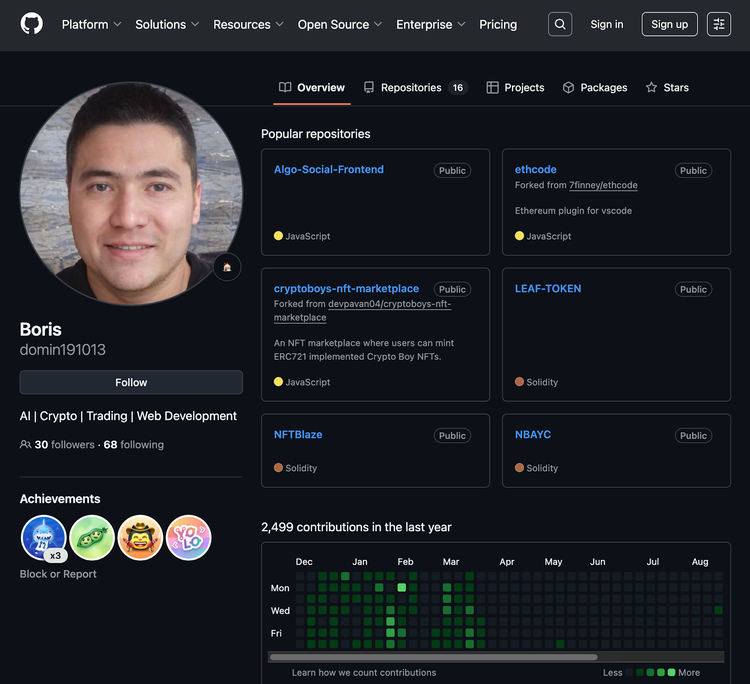Open the Algo-Social-Frontend repository

[329, 170]
